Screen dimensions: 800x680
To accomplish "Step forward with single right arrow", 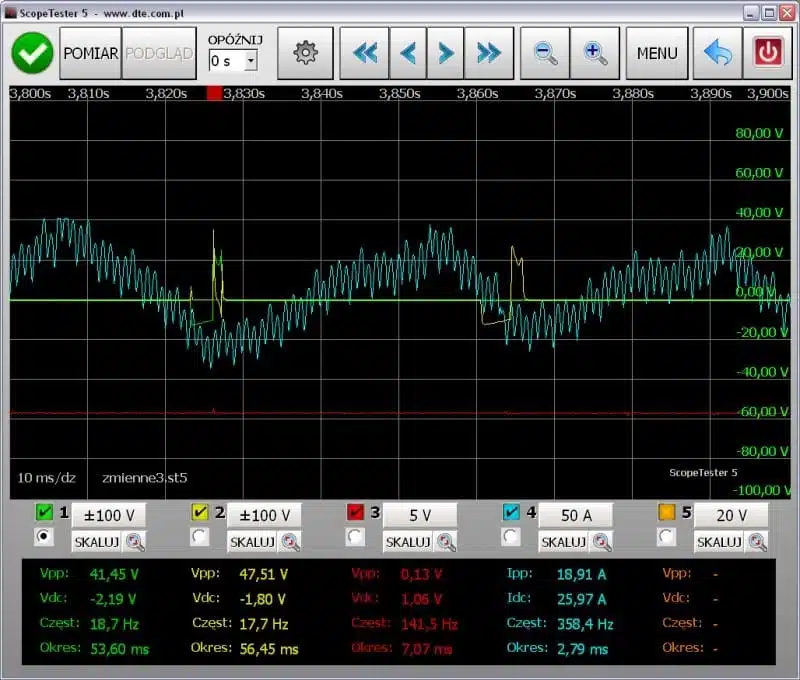I will (447, 54).
